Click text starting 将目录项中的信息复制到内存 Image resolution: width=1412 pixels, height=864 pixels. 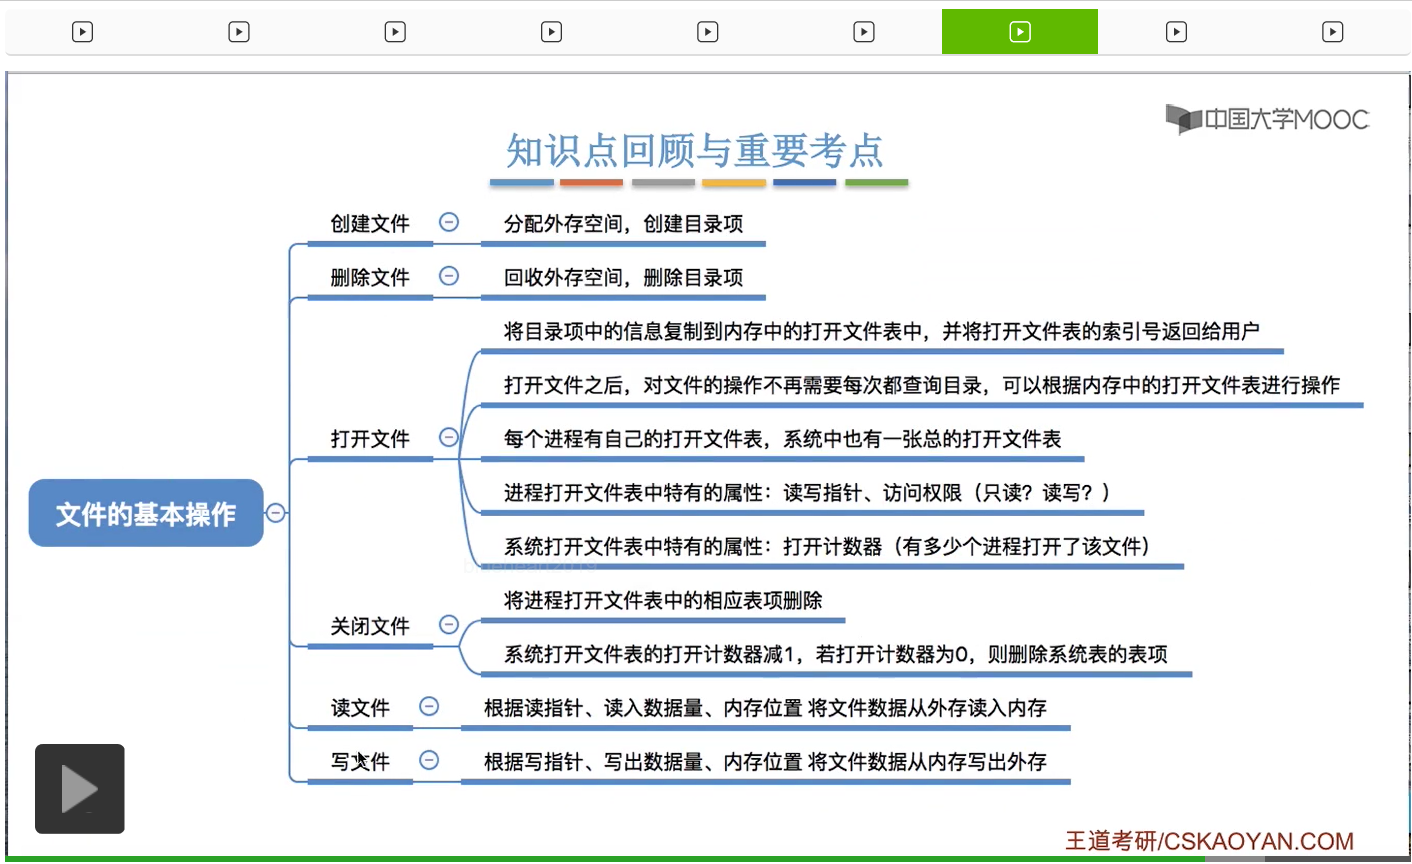click(x=881, y=332)
